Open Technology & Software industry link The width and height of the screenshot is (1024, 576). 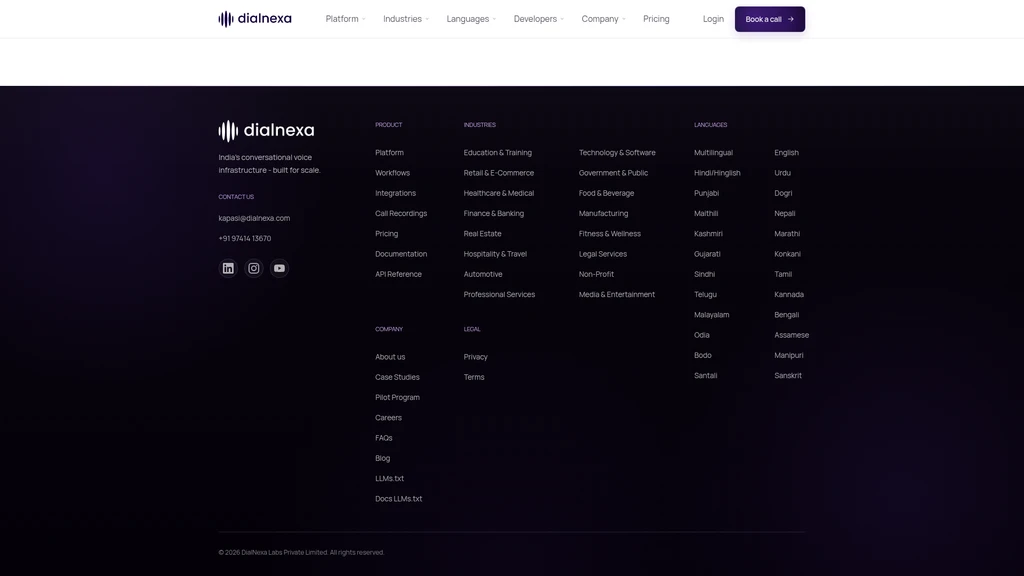point(617,153)
